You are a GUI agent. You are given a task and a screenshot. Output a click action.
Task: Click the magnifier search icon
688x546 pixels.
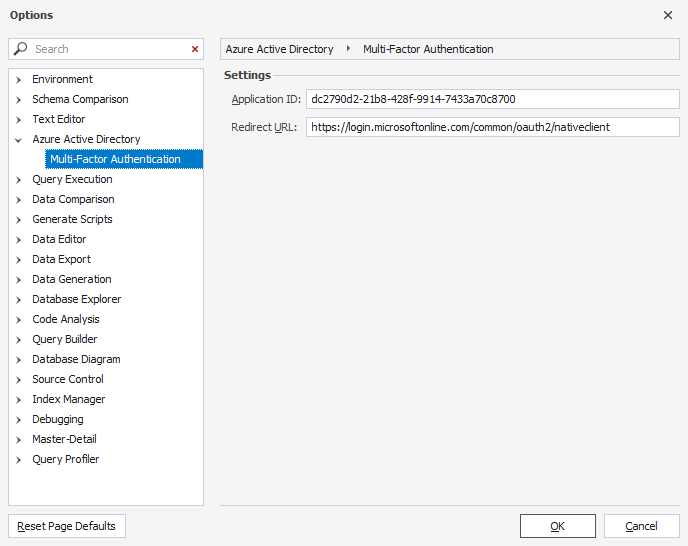tap(20, 49)
